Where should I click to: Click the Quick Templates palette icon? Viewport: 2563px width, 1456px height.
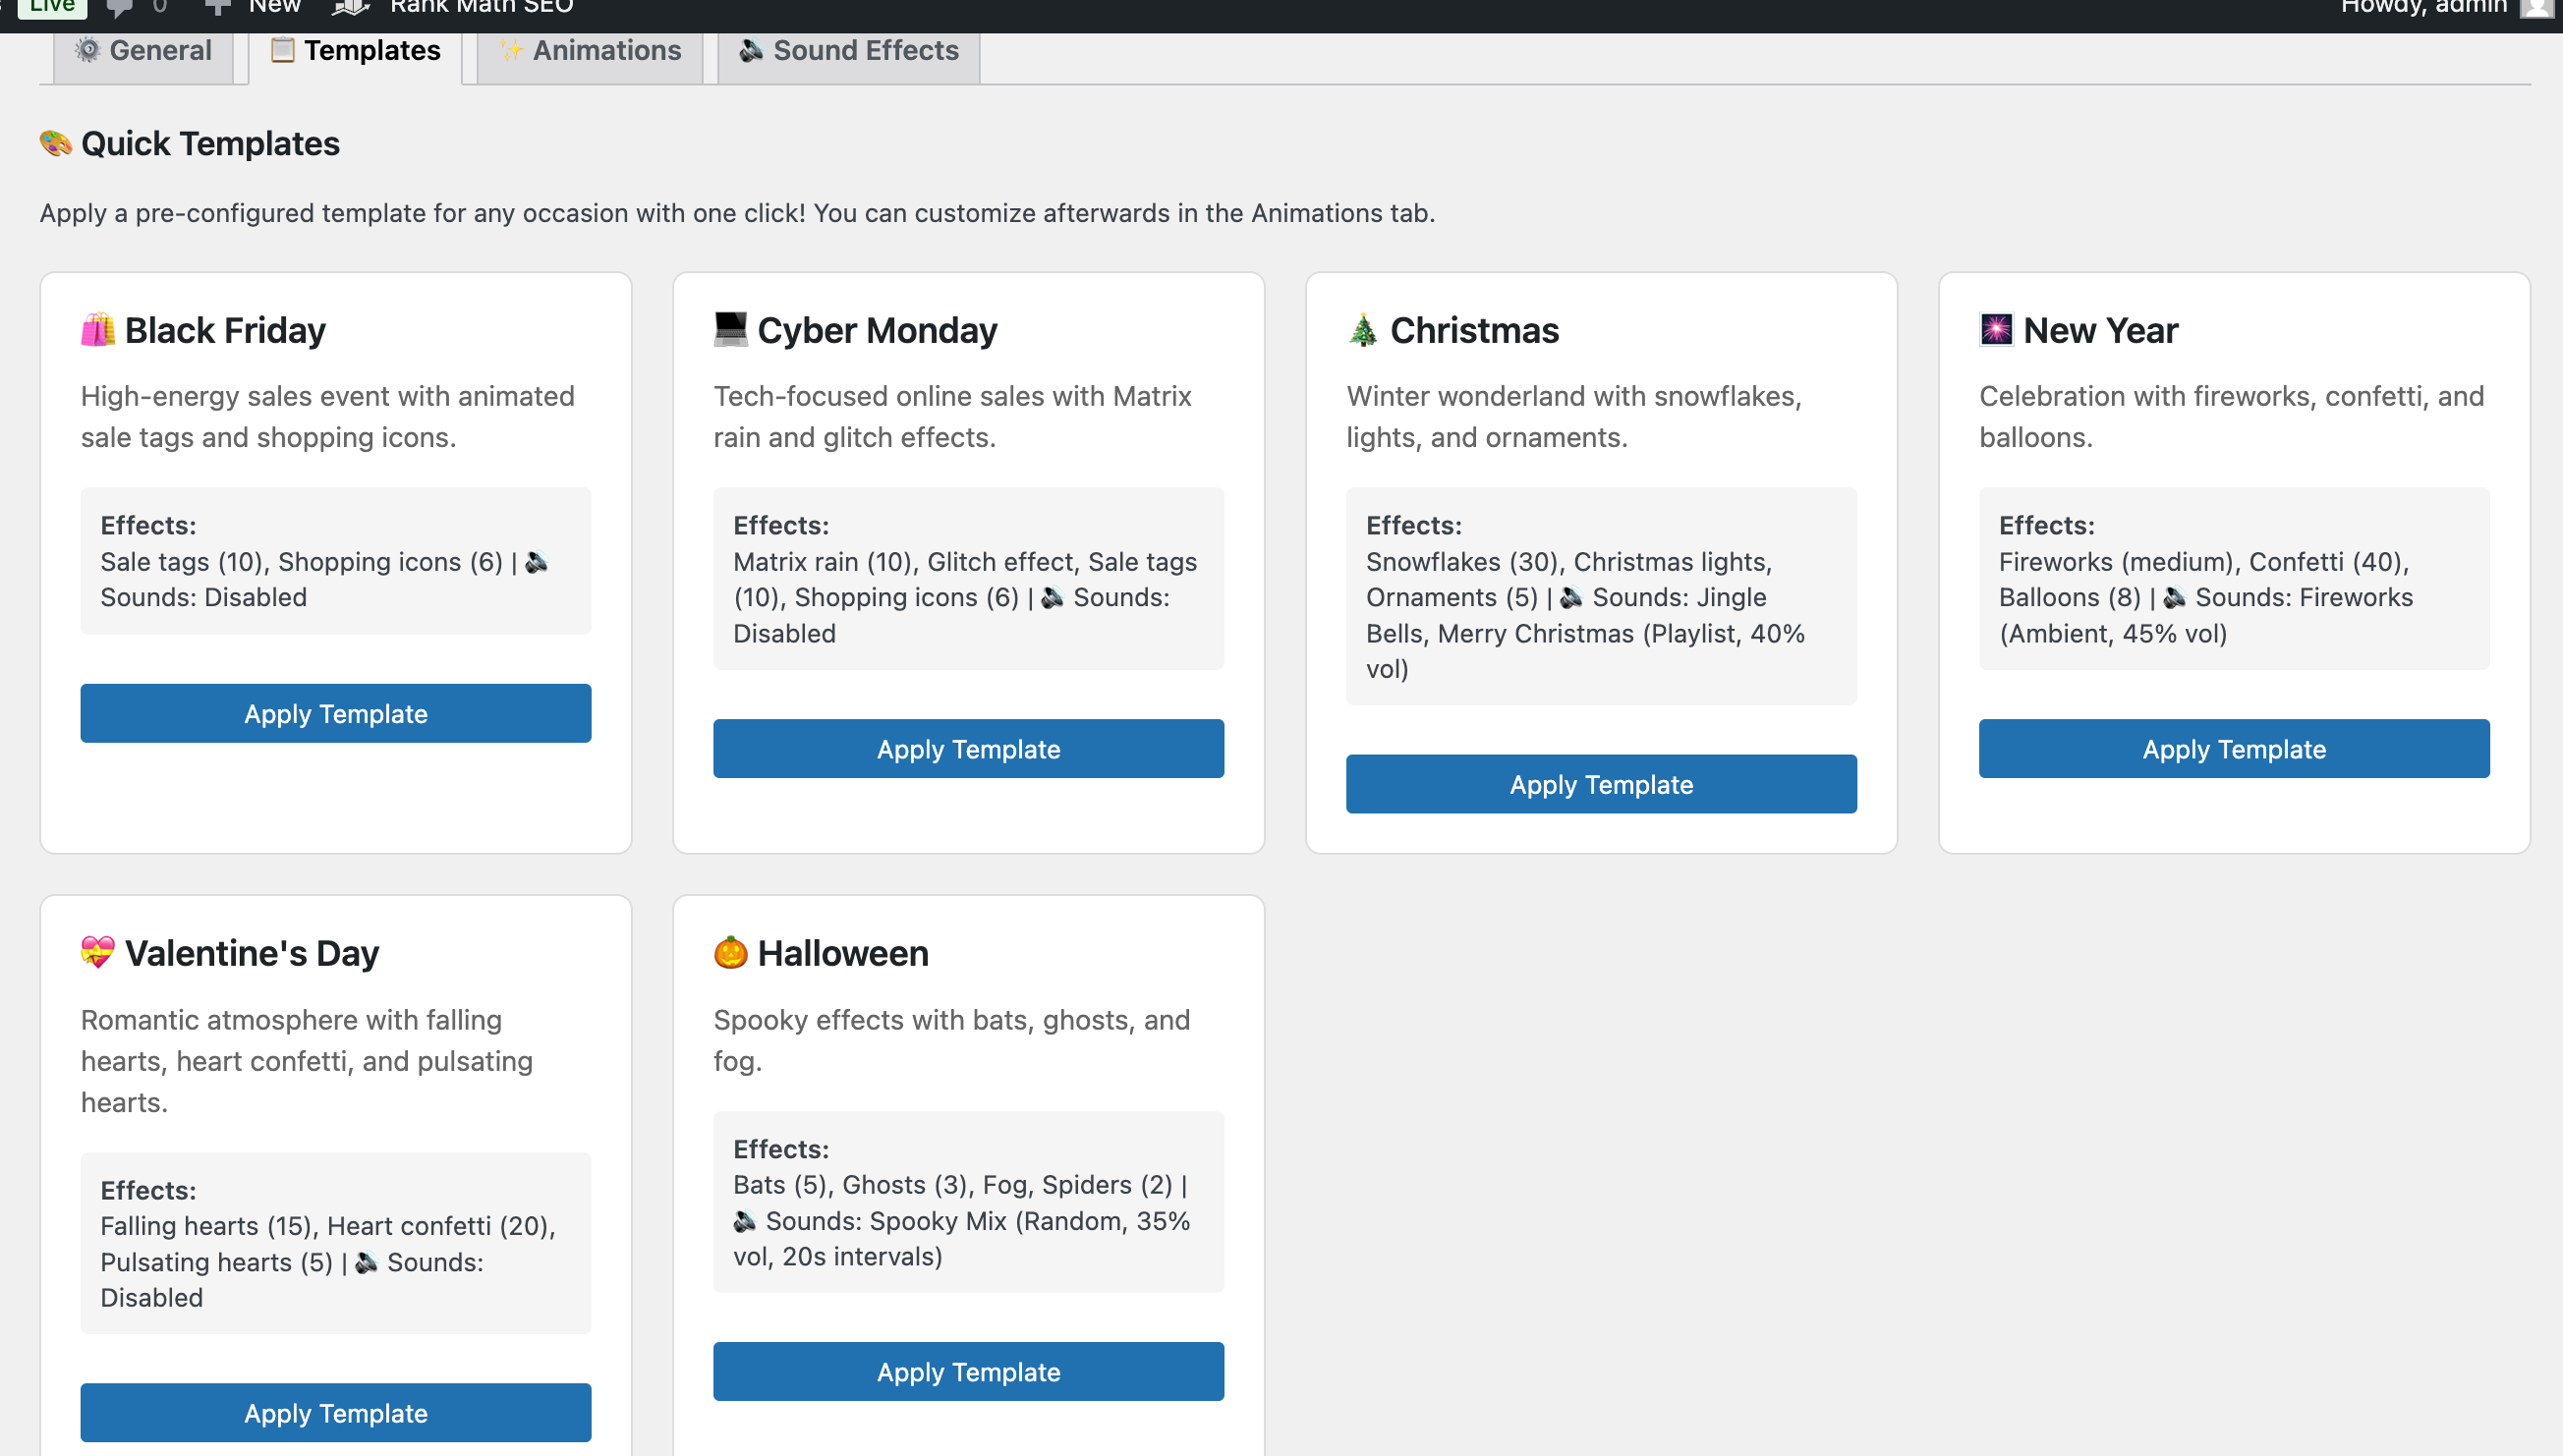tap(56, 143)
